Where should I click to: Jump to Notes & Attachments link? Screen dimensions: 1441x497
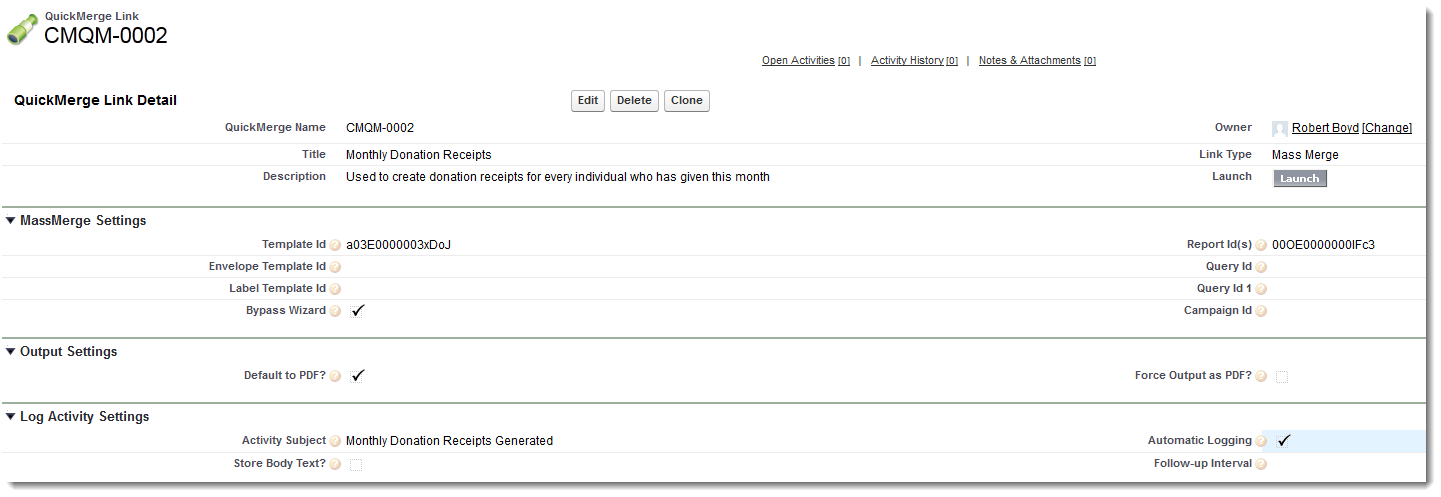(x=1029, y=61)
